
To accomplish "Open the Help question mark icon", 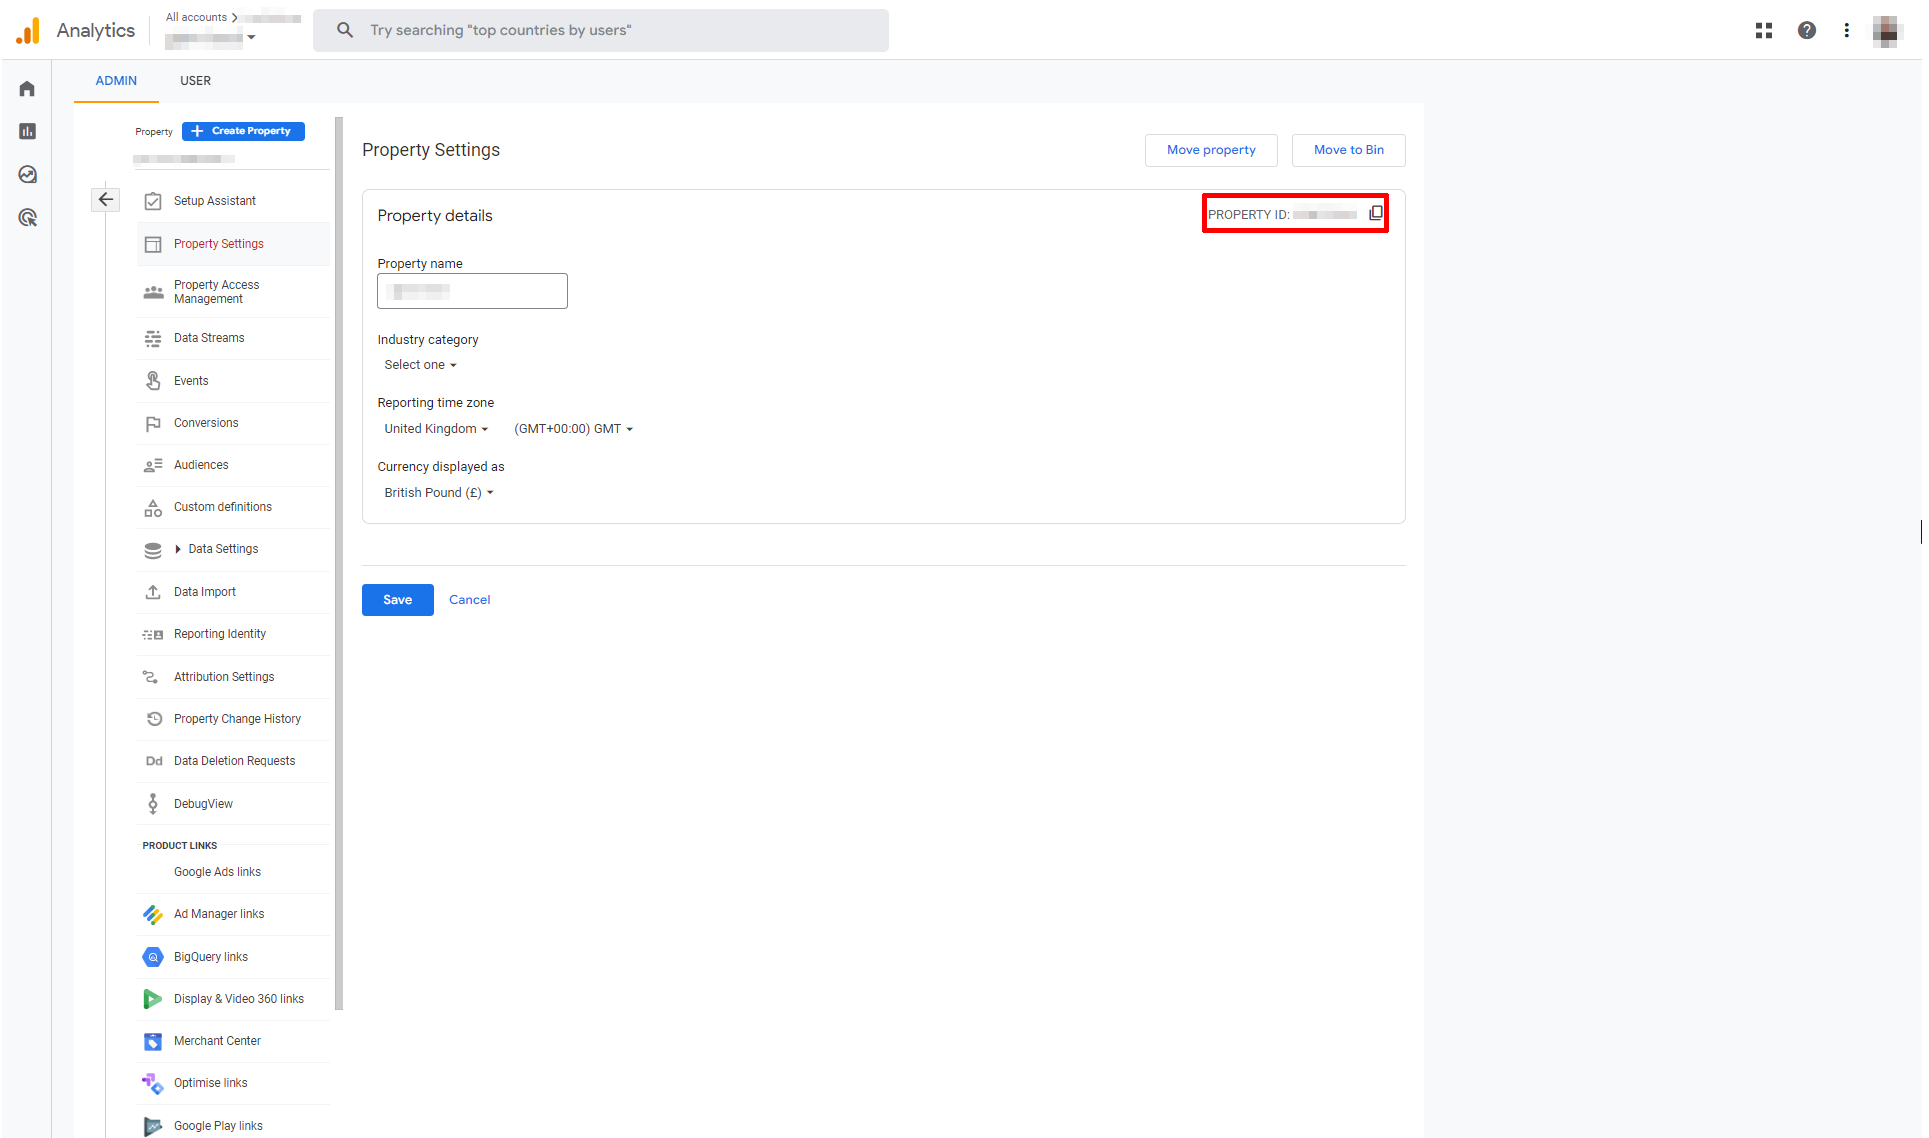I will coord(1806,30).
